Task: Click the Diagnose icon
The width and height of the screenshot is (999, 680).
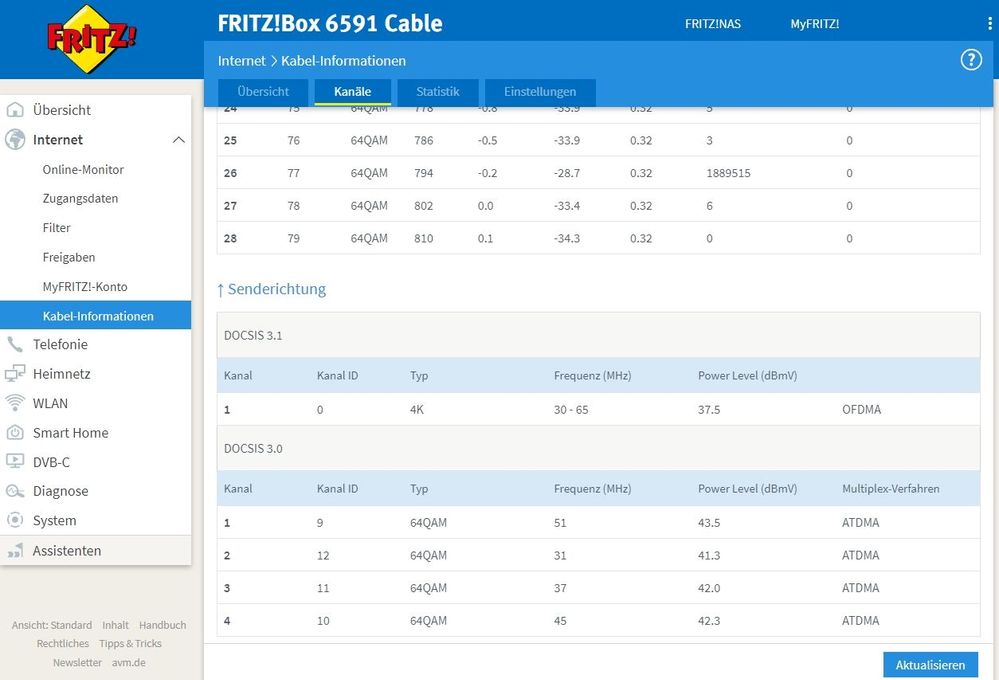Action: pyautogui.click(x=15, y=491)
